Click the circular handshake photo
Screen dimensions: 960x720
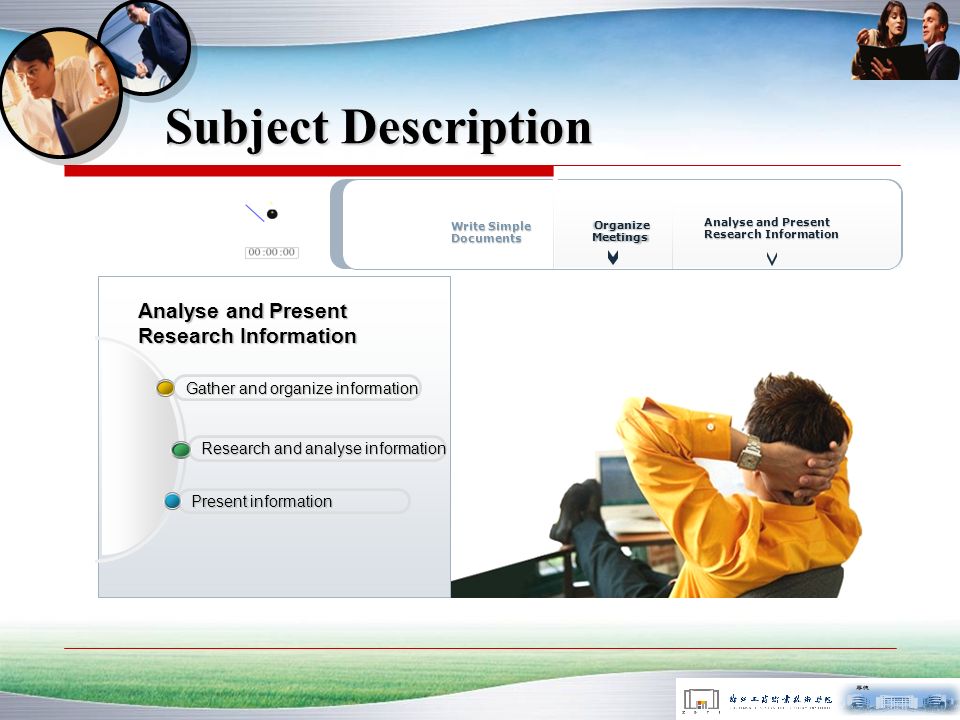145,48
